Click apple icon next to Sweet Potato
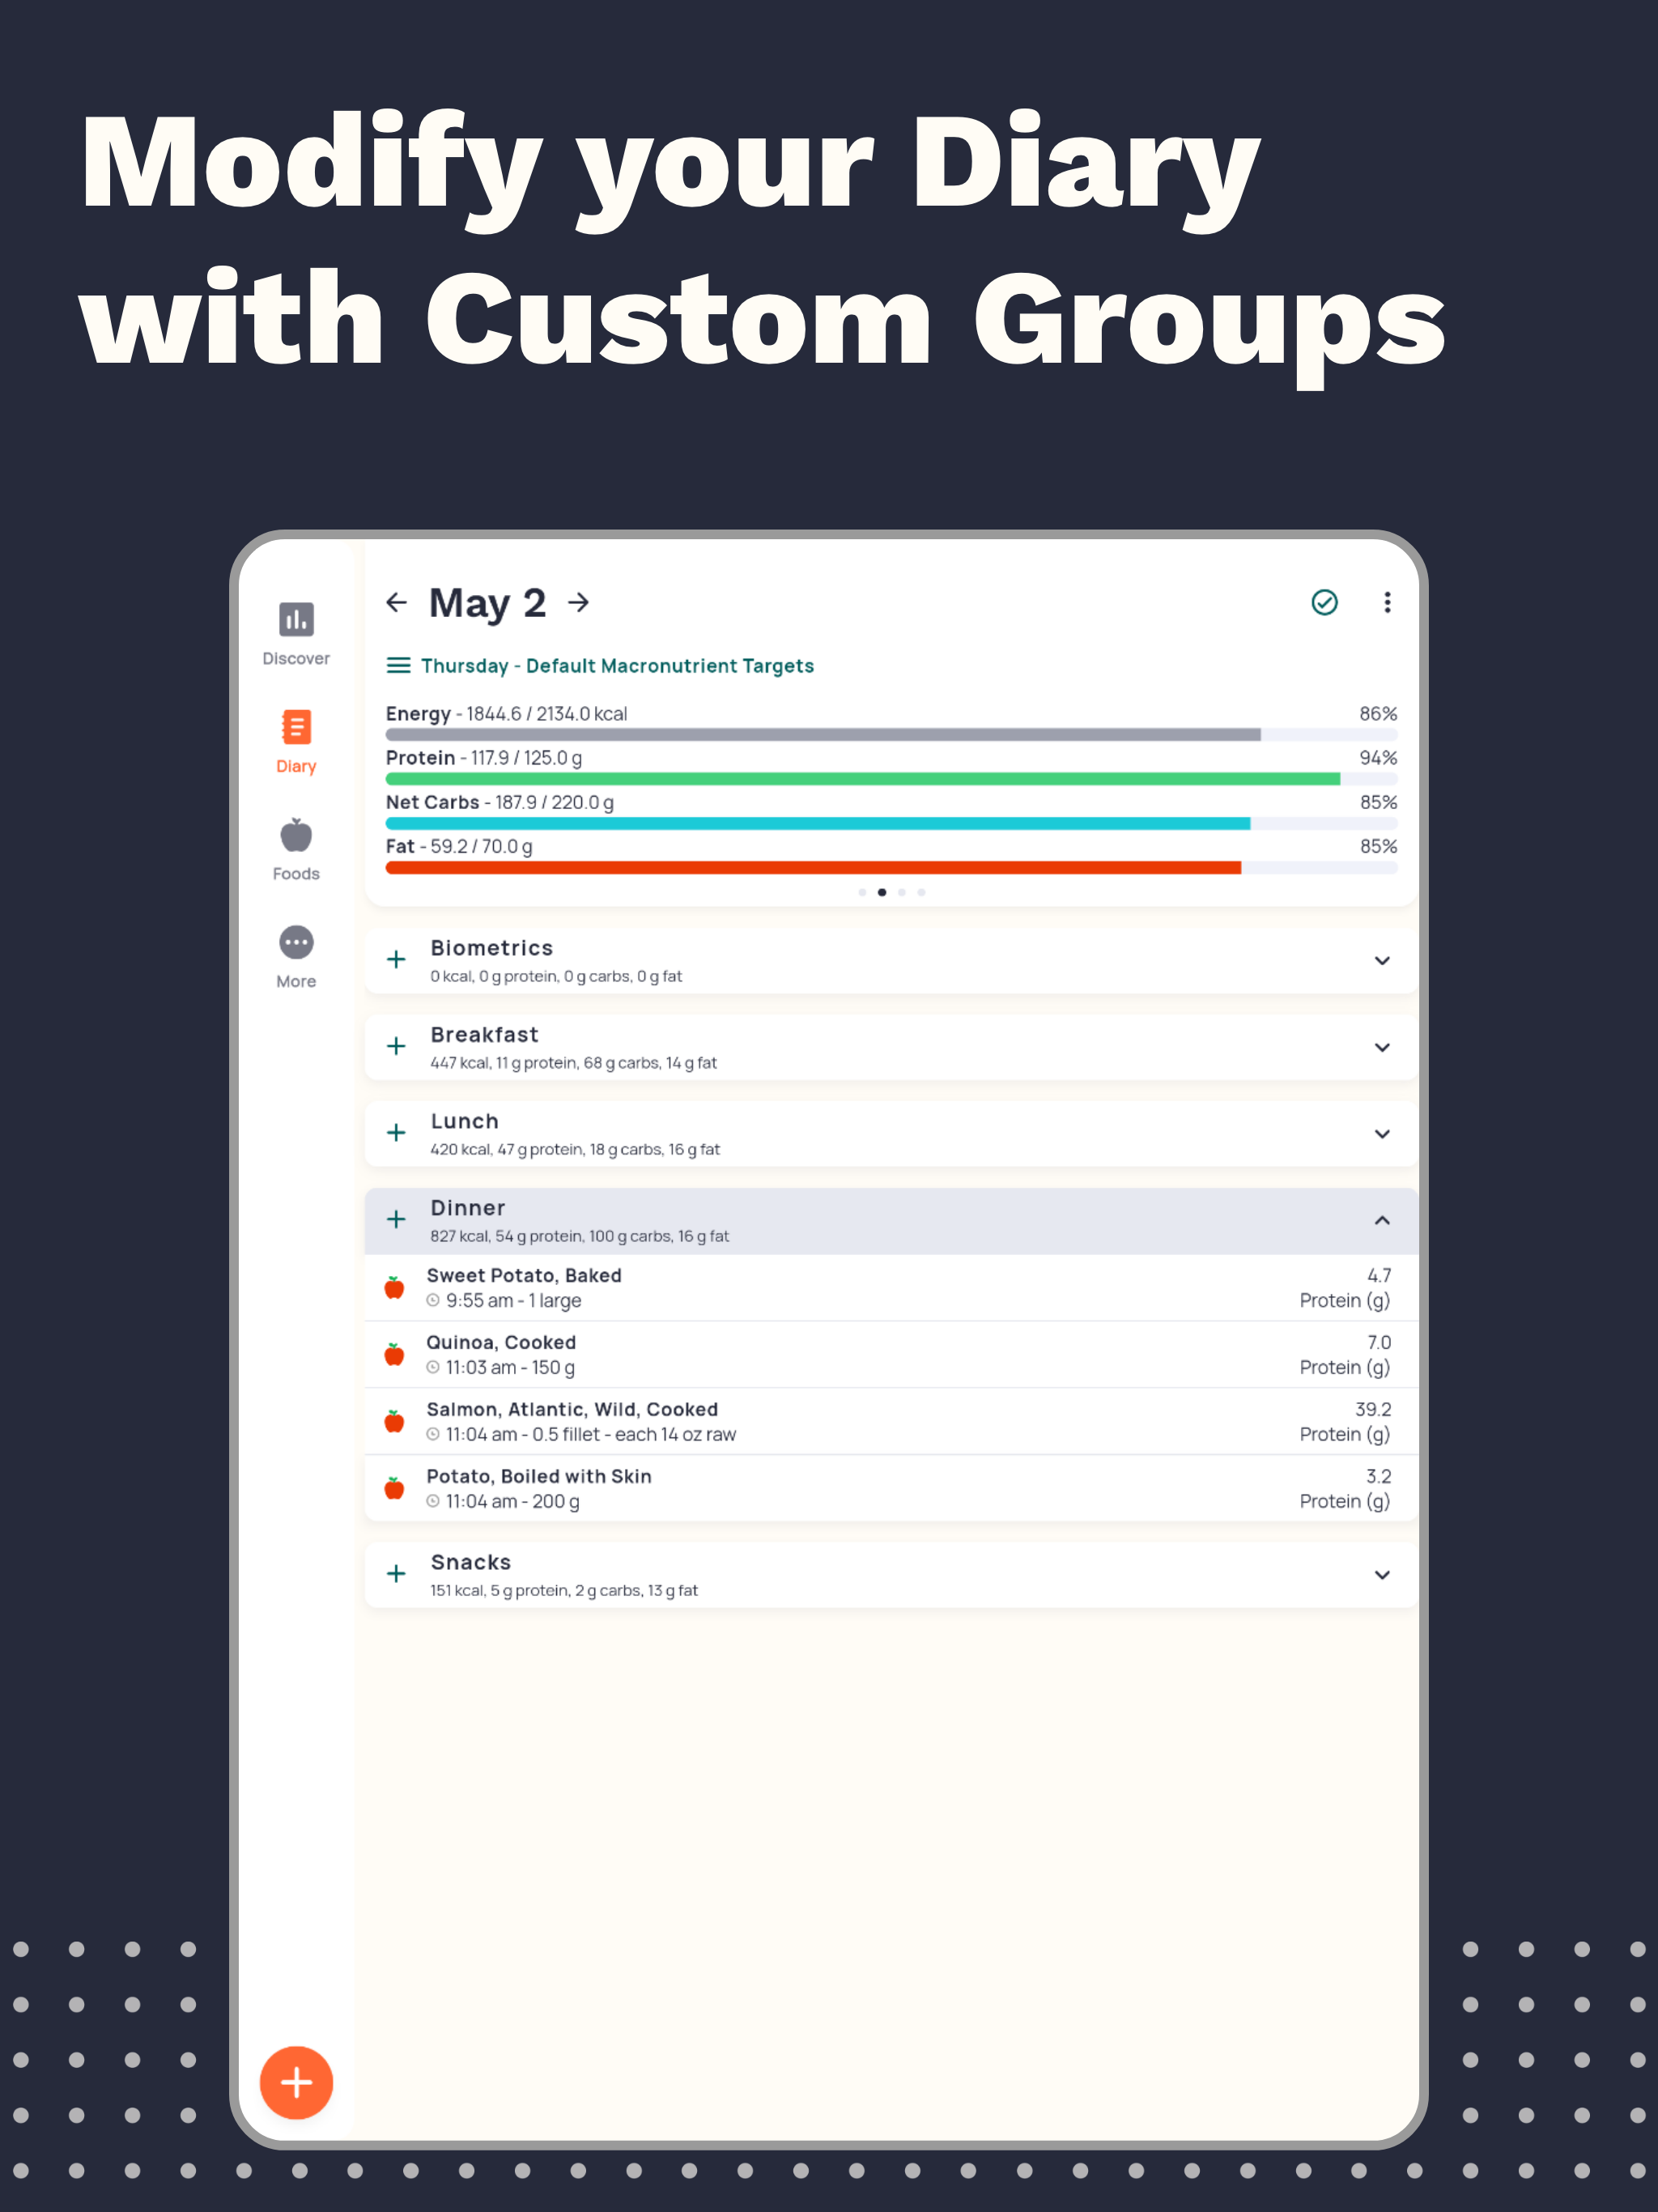Screen dimensions: 1658x2212 click(x=395, y=1287)
